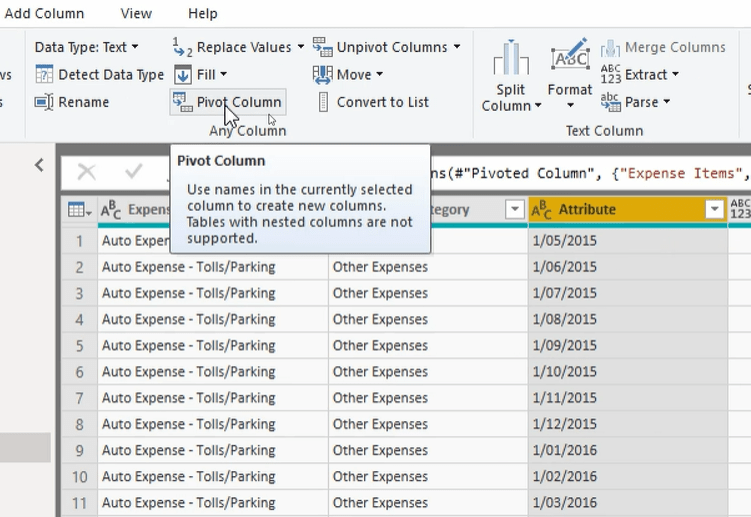The height and width of the screenshot is (517, 751).
Task: Expand the Split Column dropdown label
Action: click(511, 98)
